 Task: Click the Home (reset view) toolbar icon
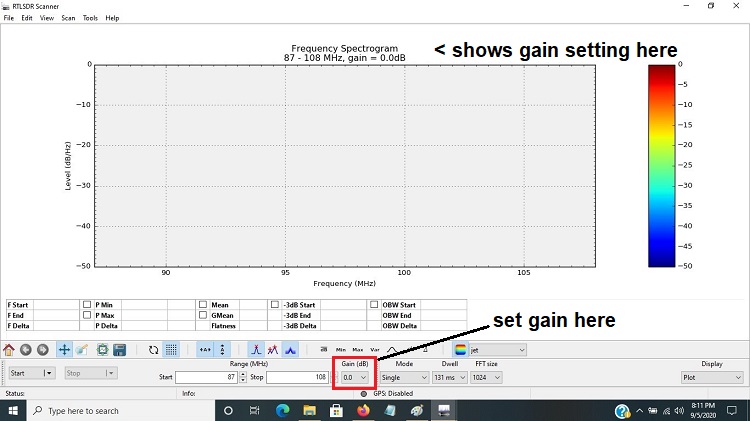point(9,350)
